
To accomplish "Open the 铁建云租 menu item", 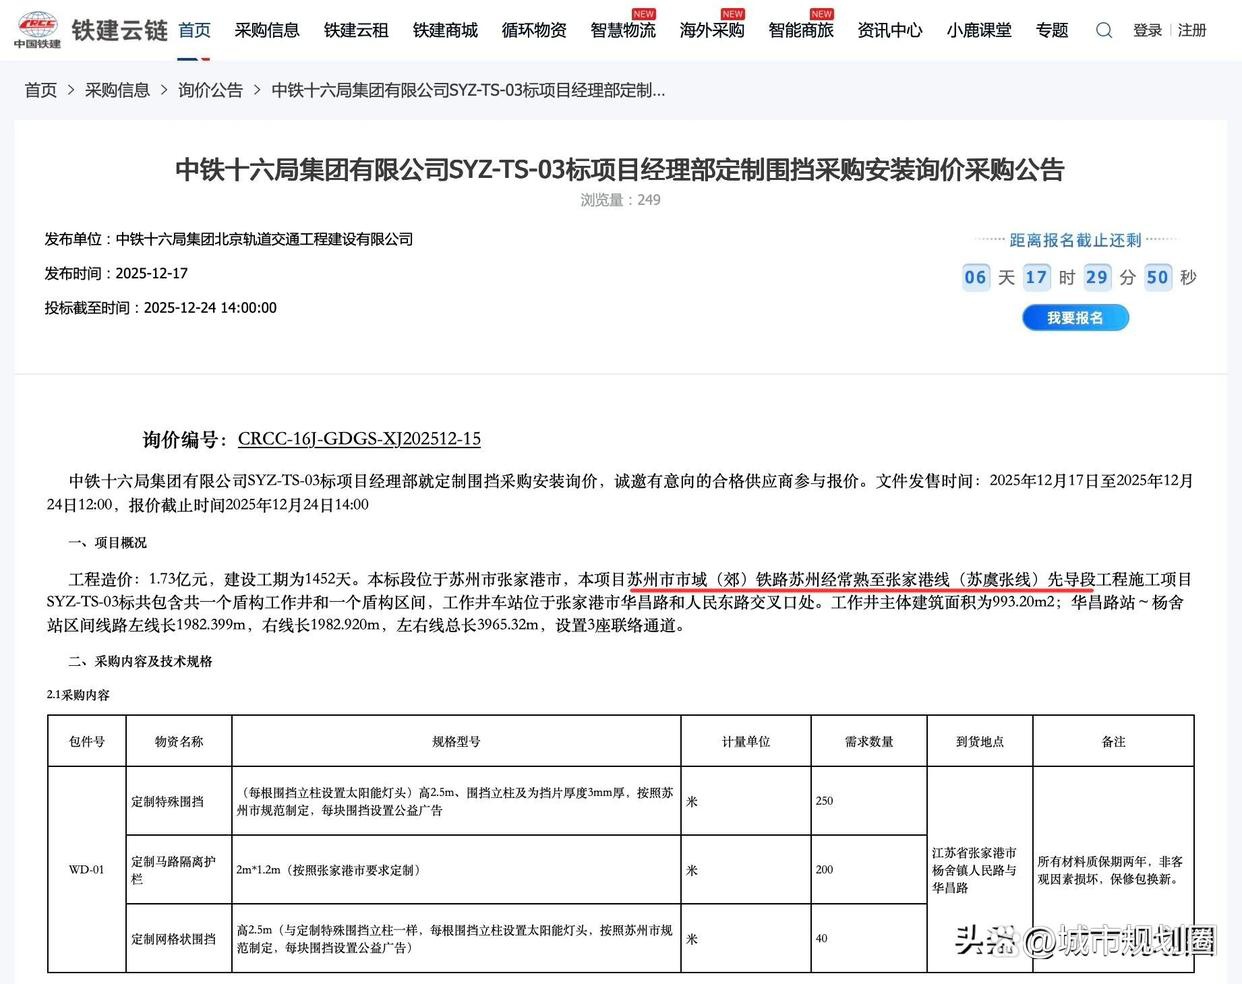I will (x=356, y=30).
